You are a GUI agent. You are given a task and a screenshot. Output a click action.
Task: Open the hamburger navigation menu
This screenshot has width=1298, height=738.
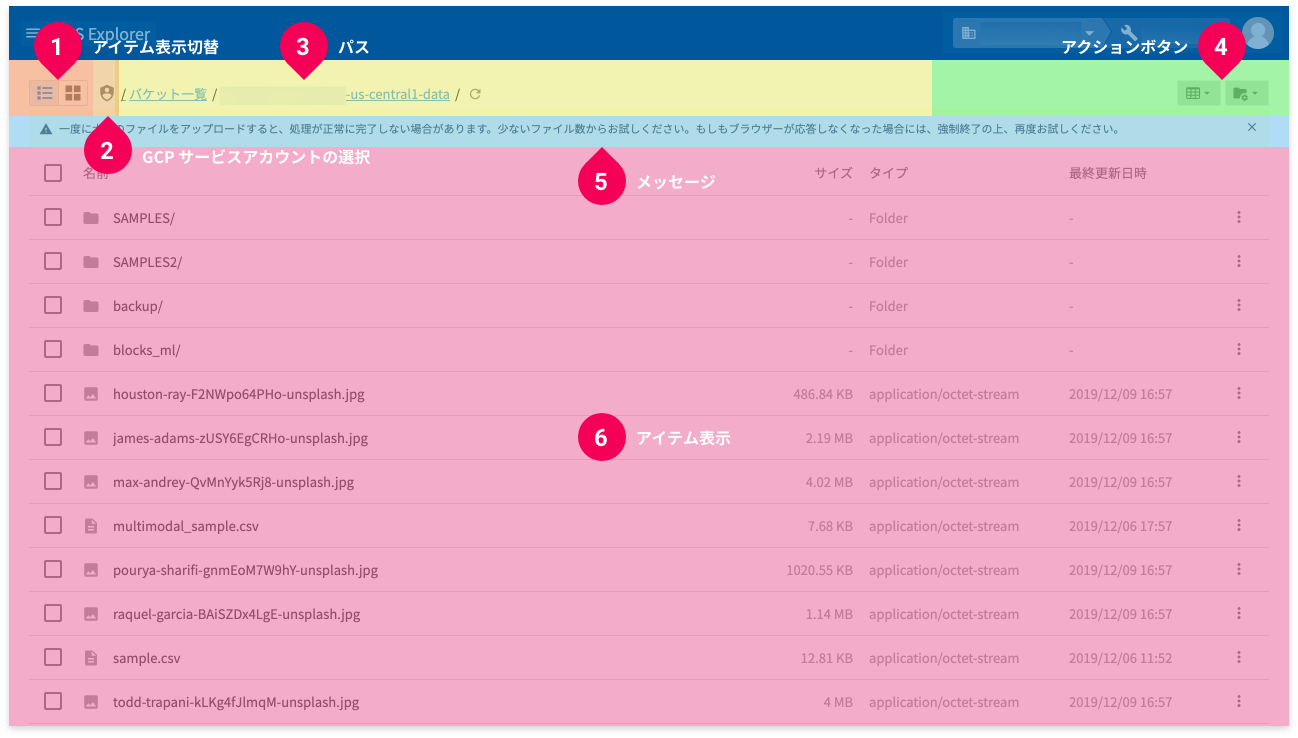[x=33, y=34]
